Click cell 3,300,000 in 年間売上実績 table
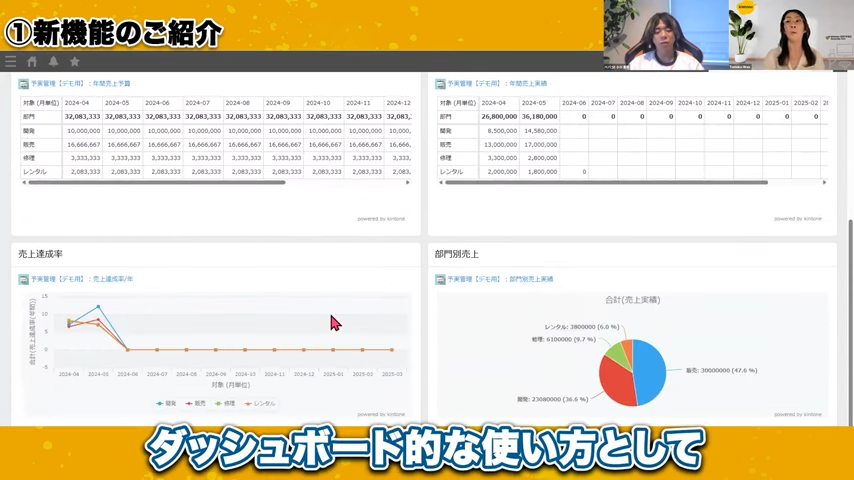 499,158
